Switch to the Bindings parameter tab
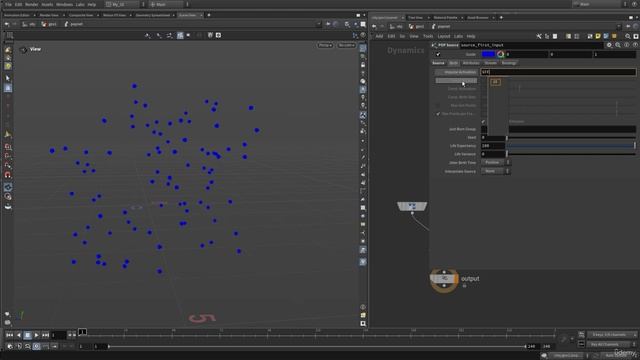The width and height of the screenshot is (640, 360). point(509,63)
